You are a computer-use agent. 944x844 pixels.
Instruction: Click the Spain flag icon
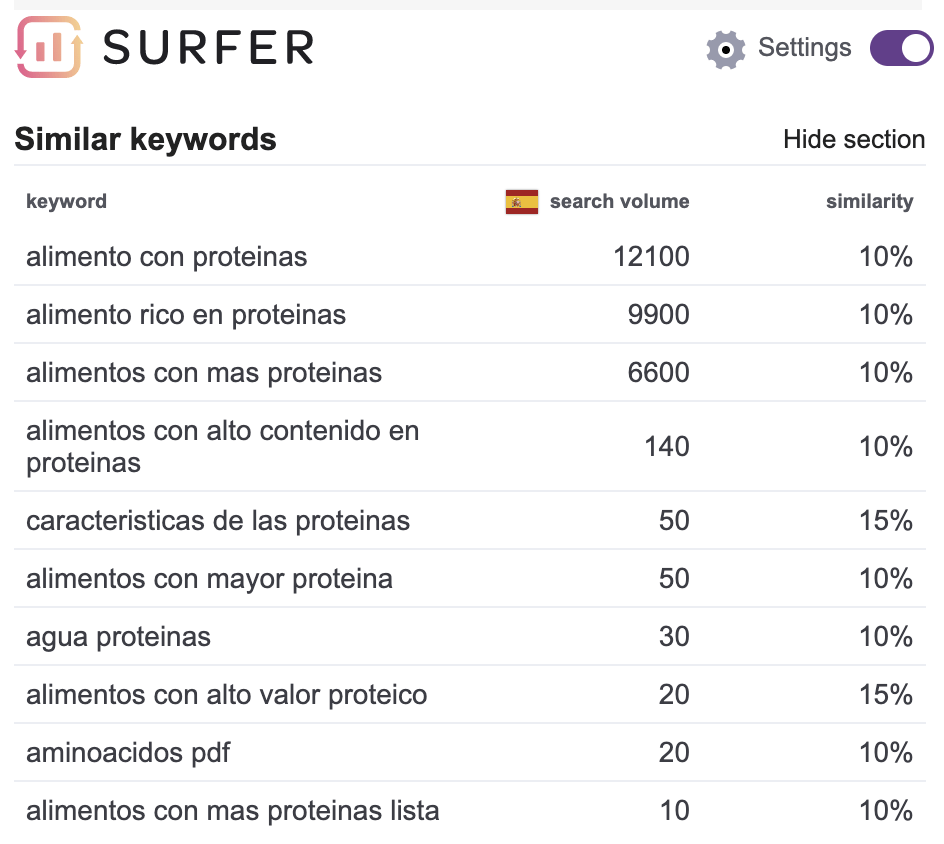(x=522, y=202)
